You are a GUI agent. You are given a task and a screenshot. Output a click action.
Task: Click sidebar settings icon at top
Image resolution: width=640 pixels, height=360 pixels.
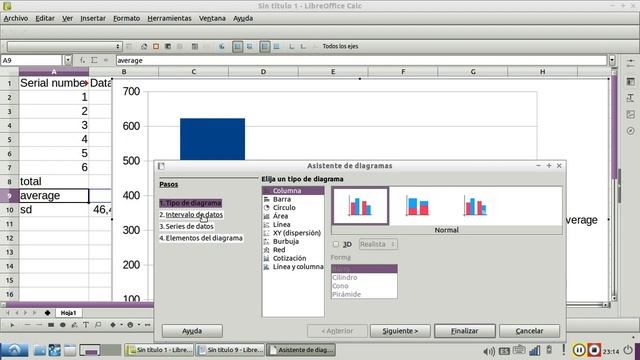pos(630,62)
